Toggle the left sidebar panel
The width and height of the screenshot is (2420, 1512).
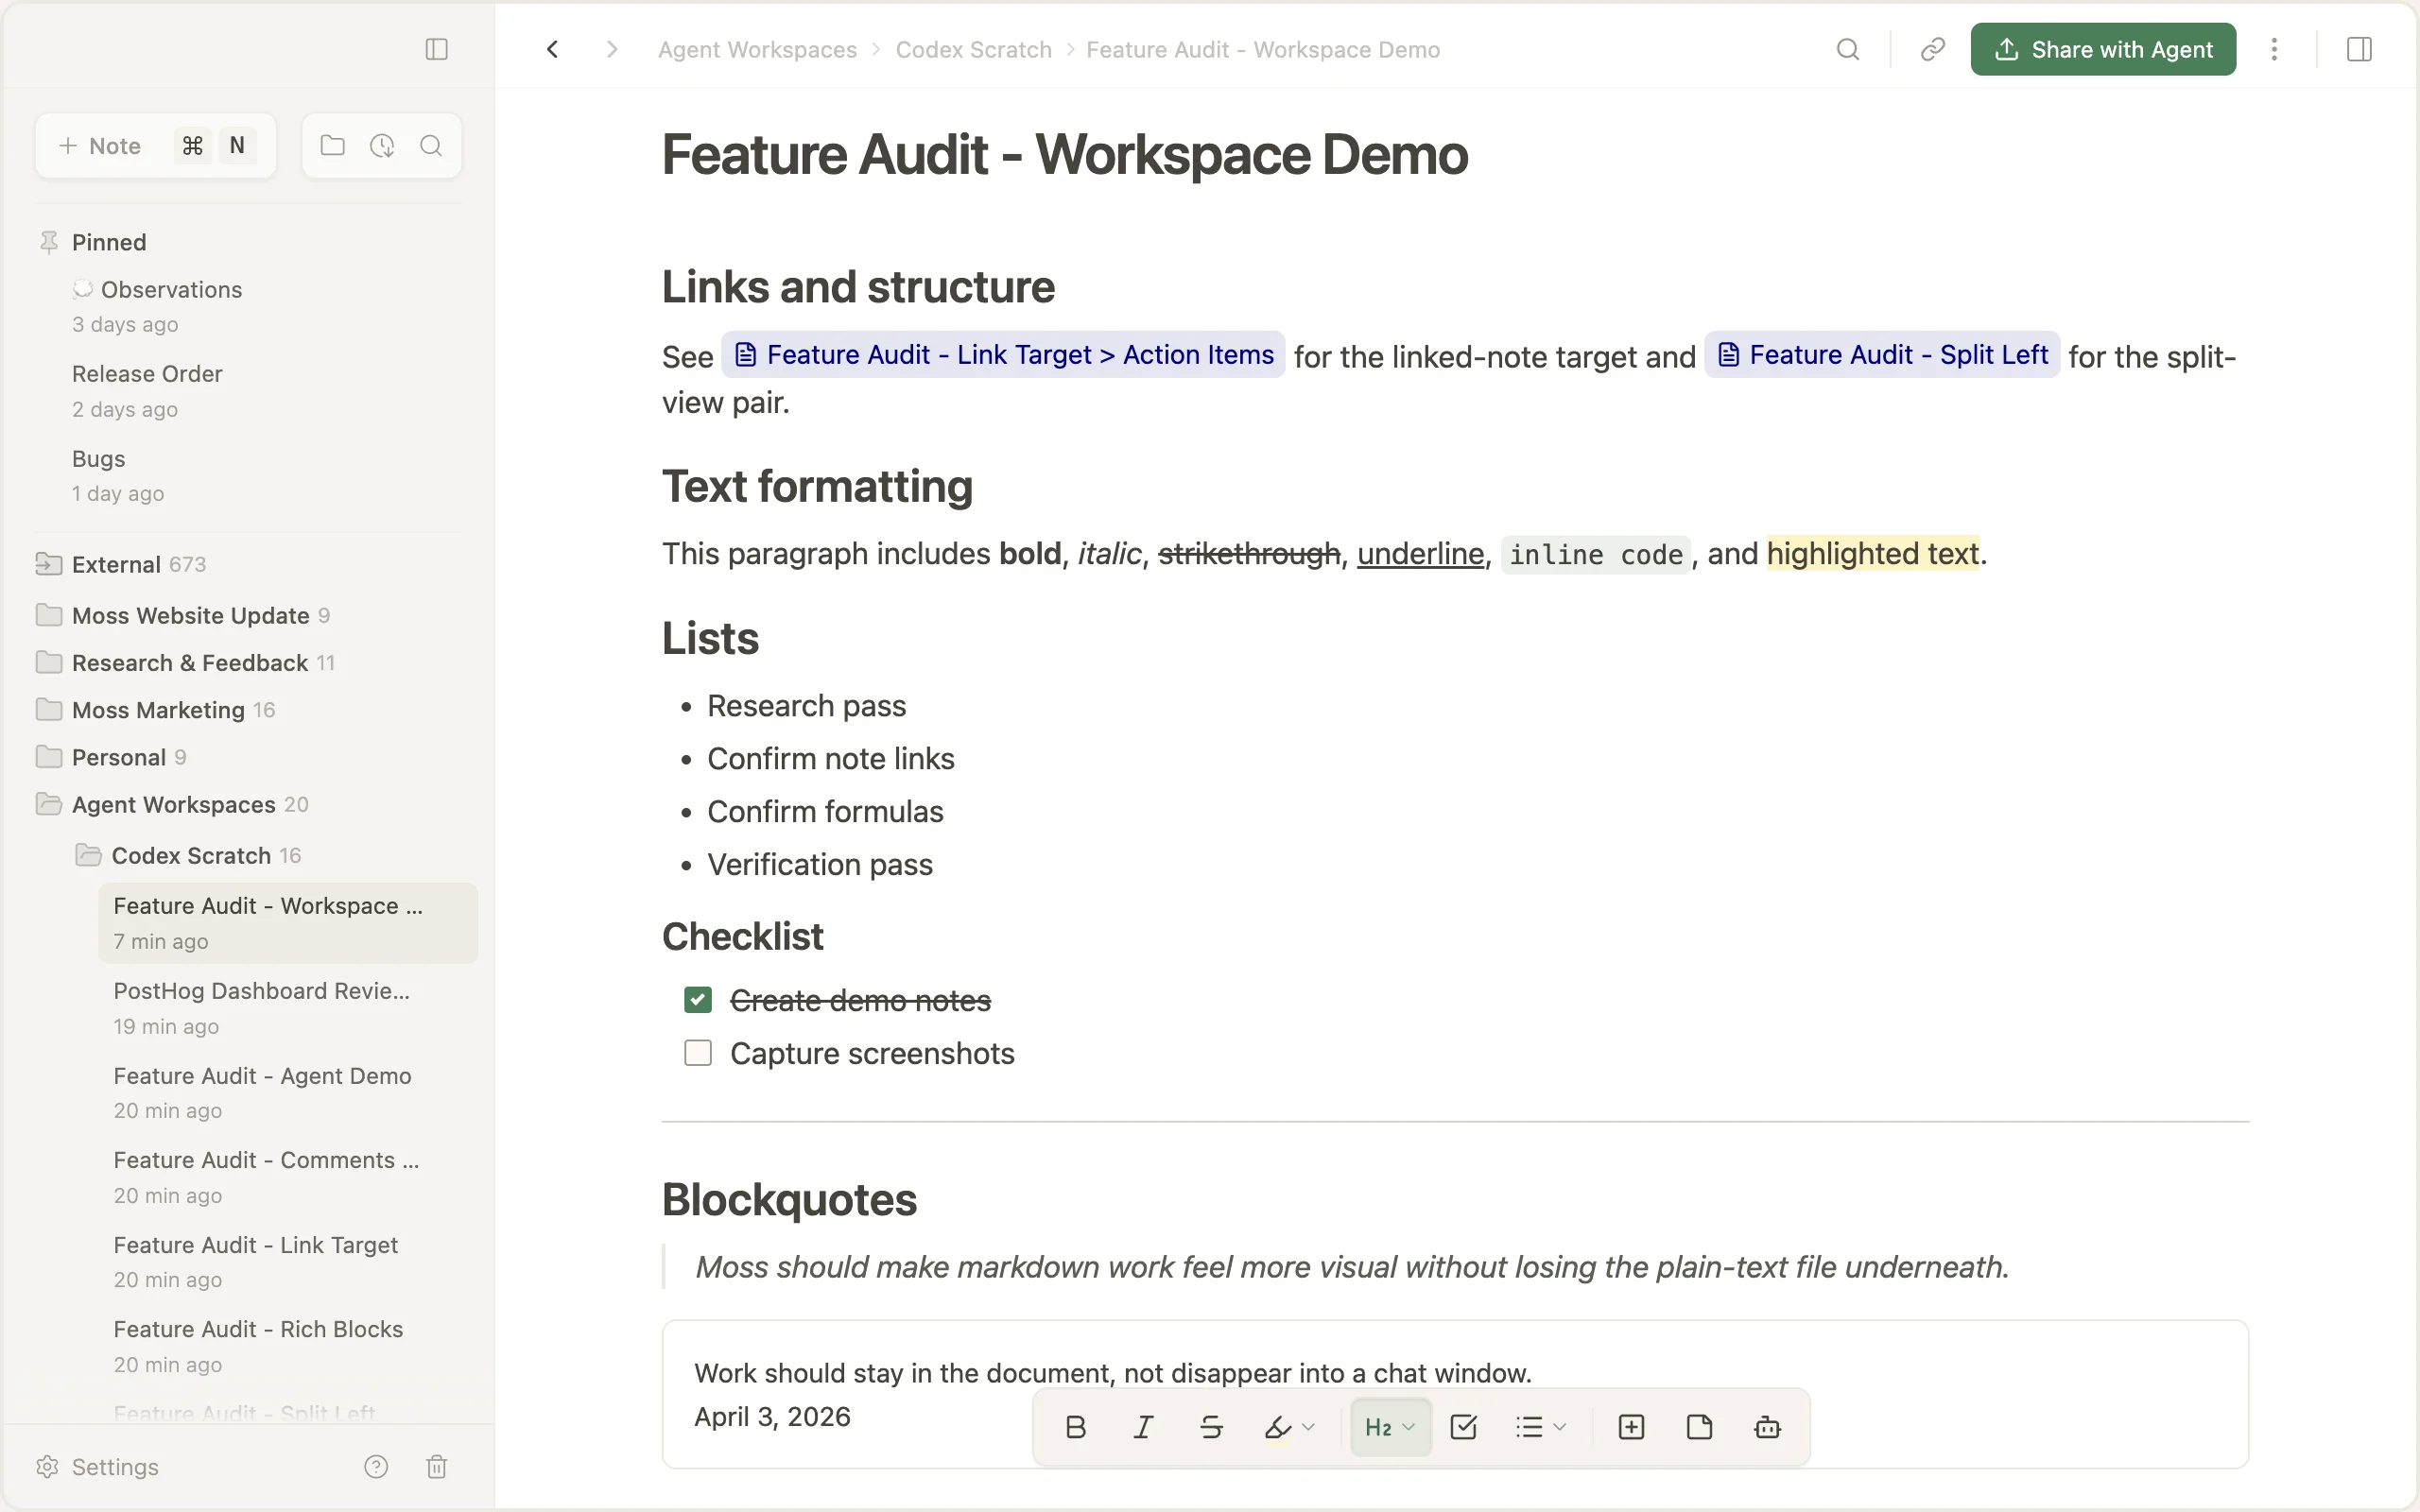[436, 49]
